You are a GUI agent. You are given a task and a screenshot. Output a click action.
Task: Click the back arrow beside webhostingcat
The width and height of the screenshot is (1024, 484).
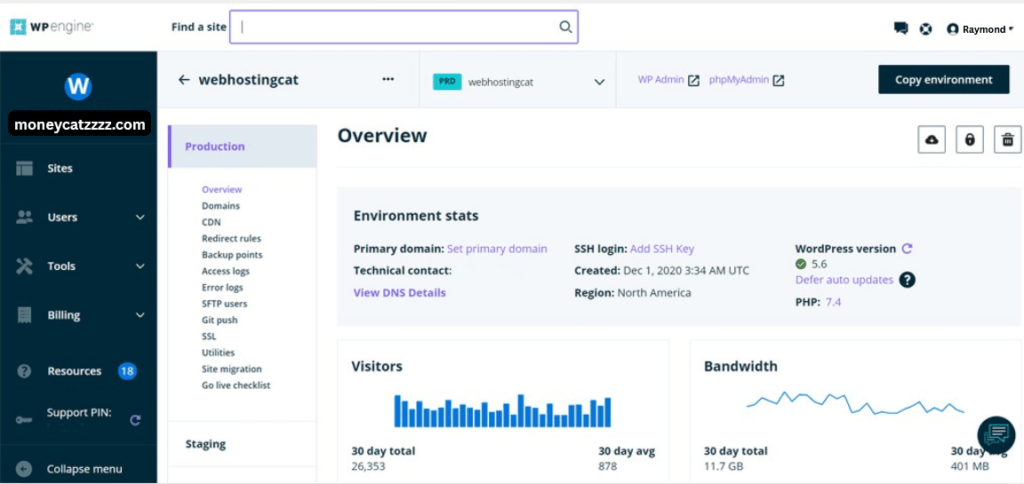184,80
